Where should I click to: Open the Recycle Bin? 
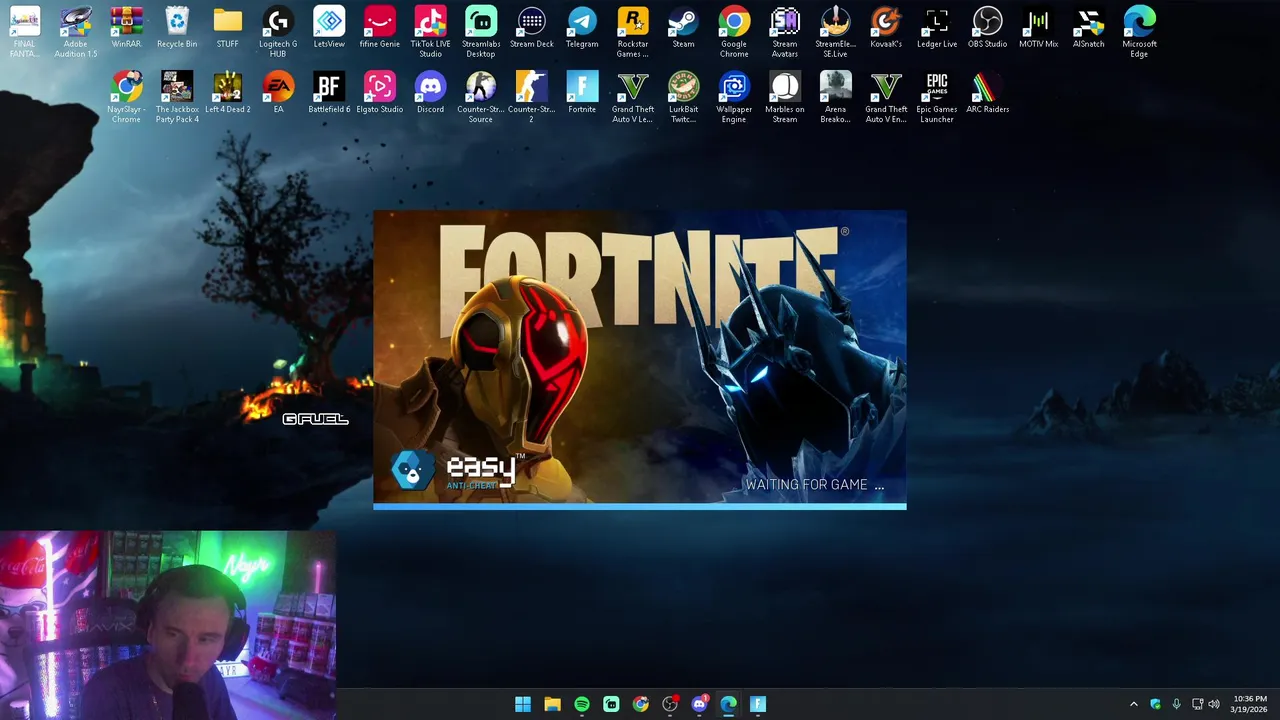(x=177, y=28)
